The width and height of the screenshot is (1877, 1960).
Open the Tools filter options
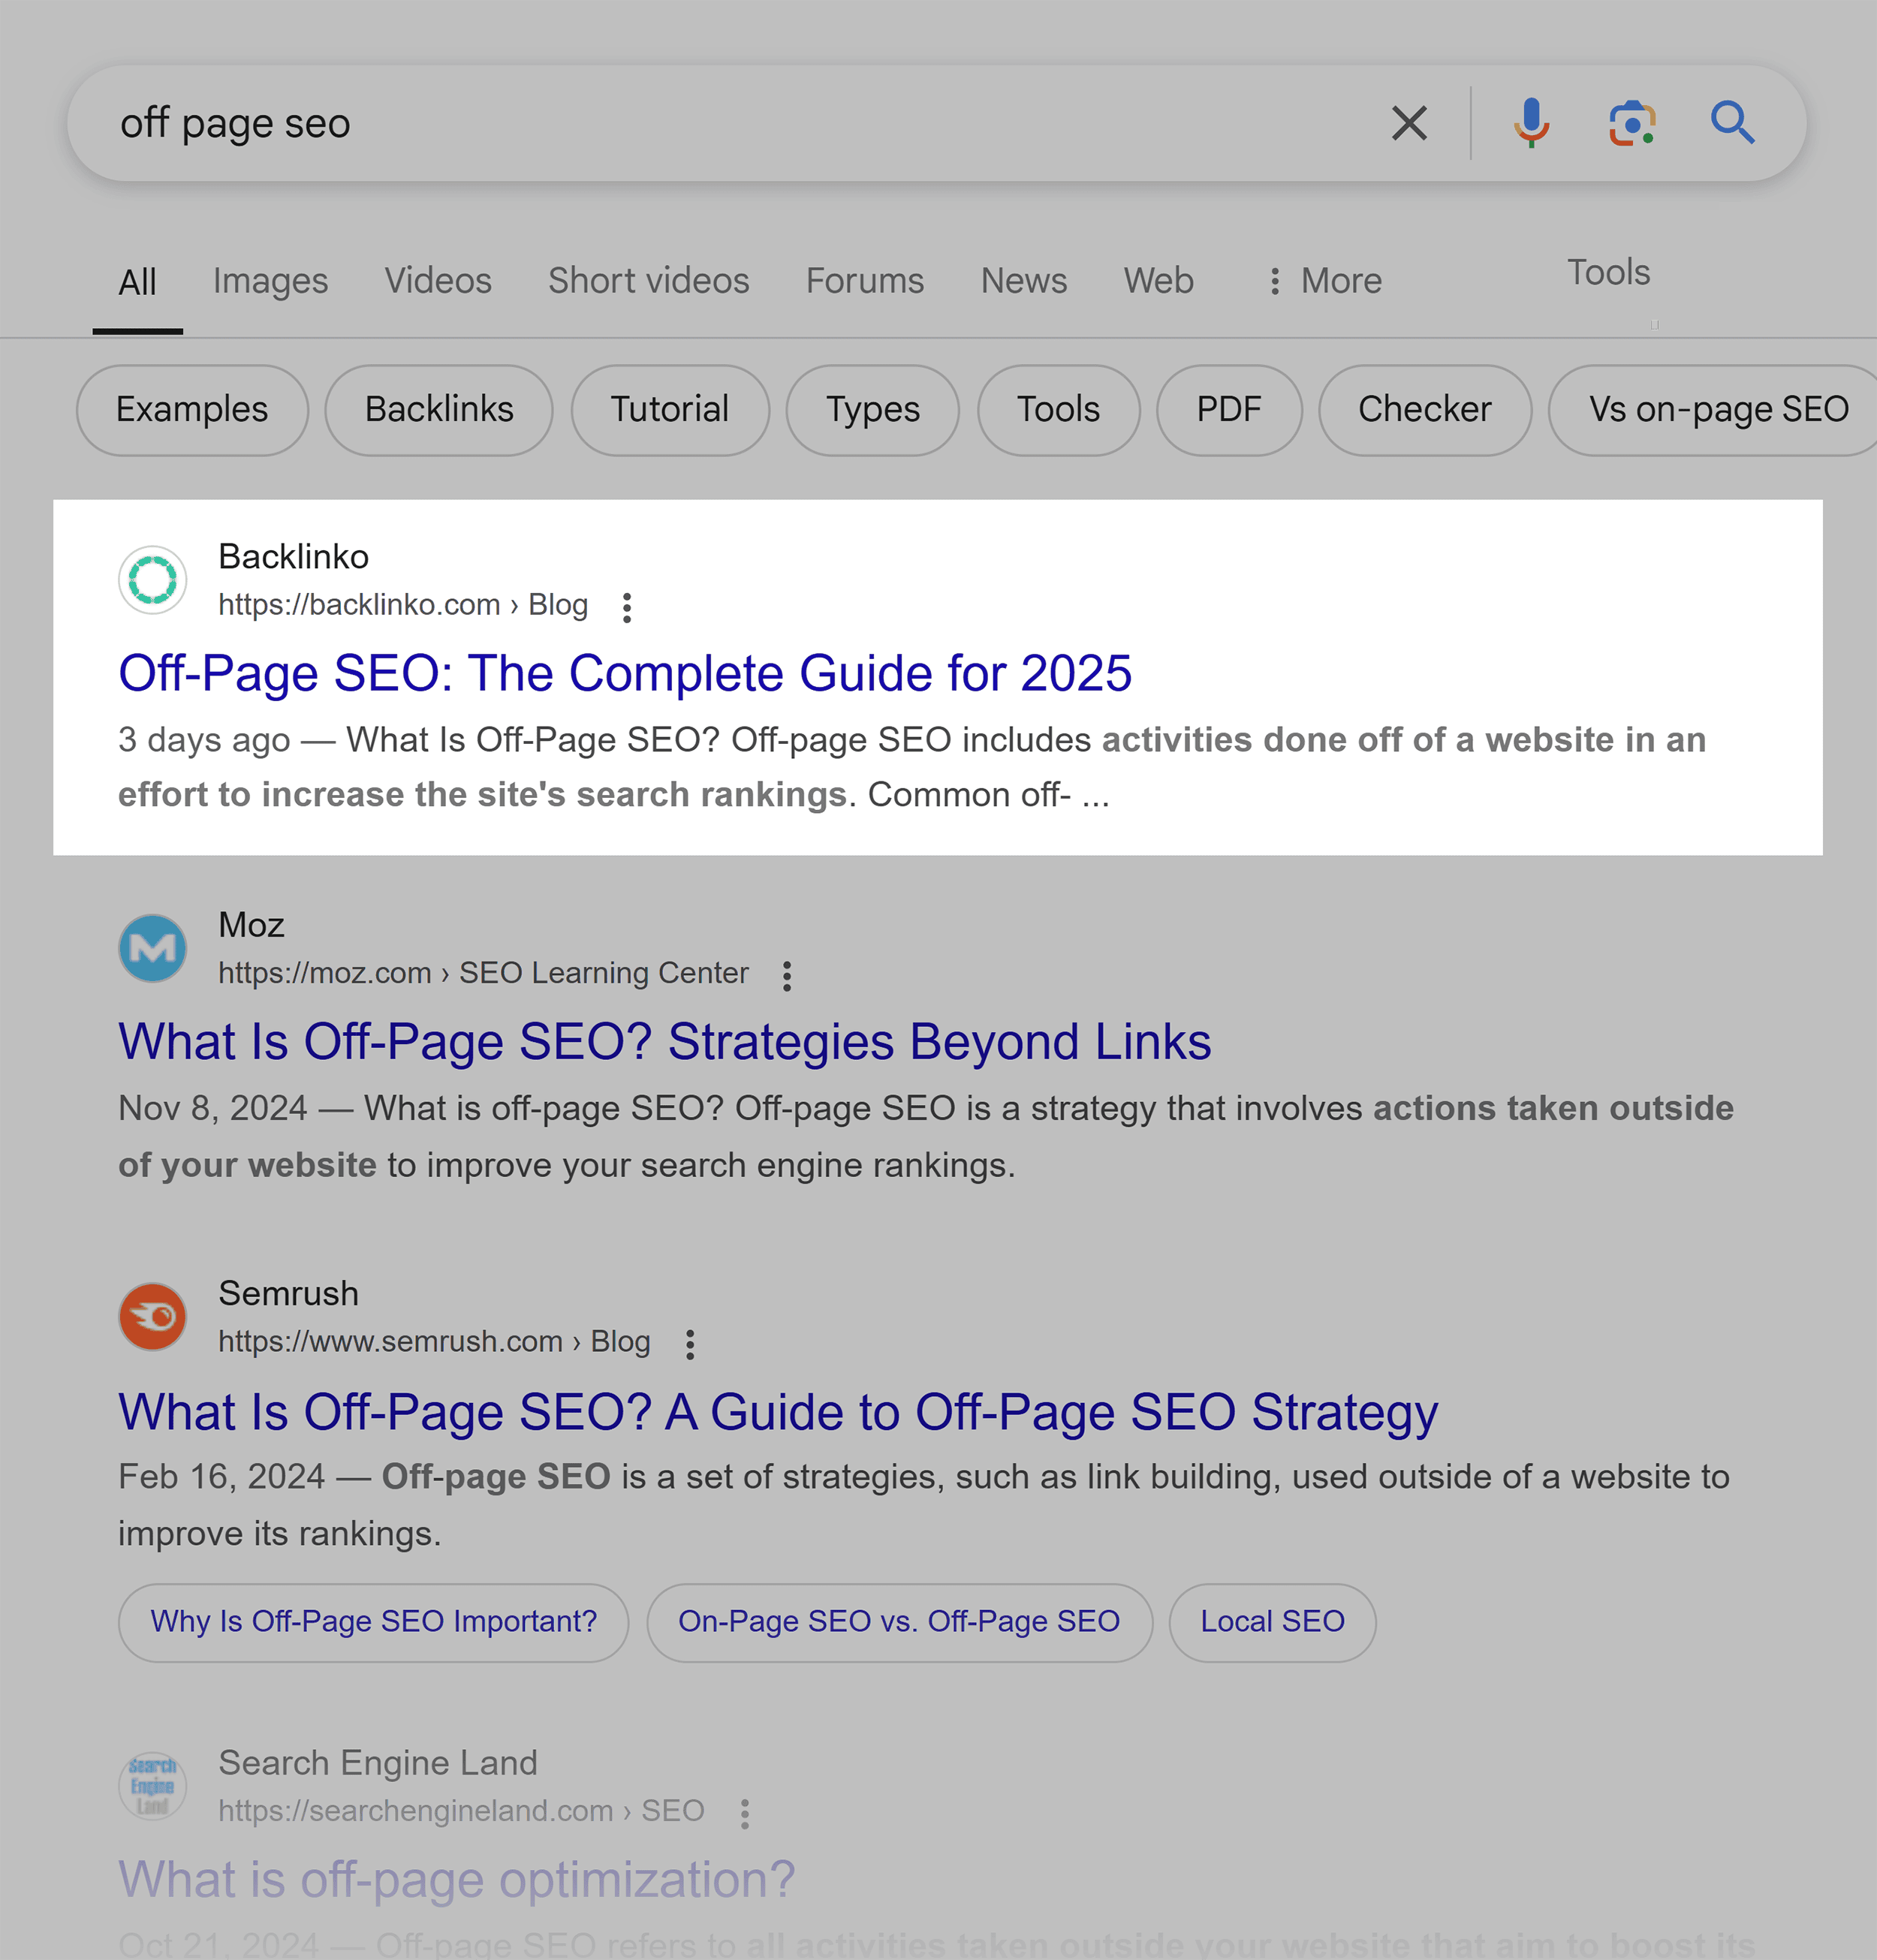pyautogui.click(x=1608, y=272)
